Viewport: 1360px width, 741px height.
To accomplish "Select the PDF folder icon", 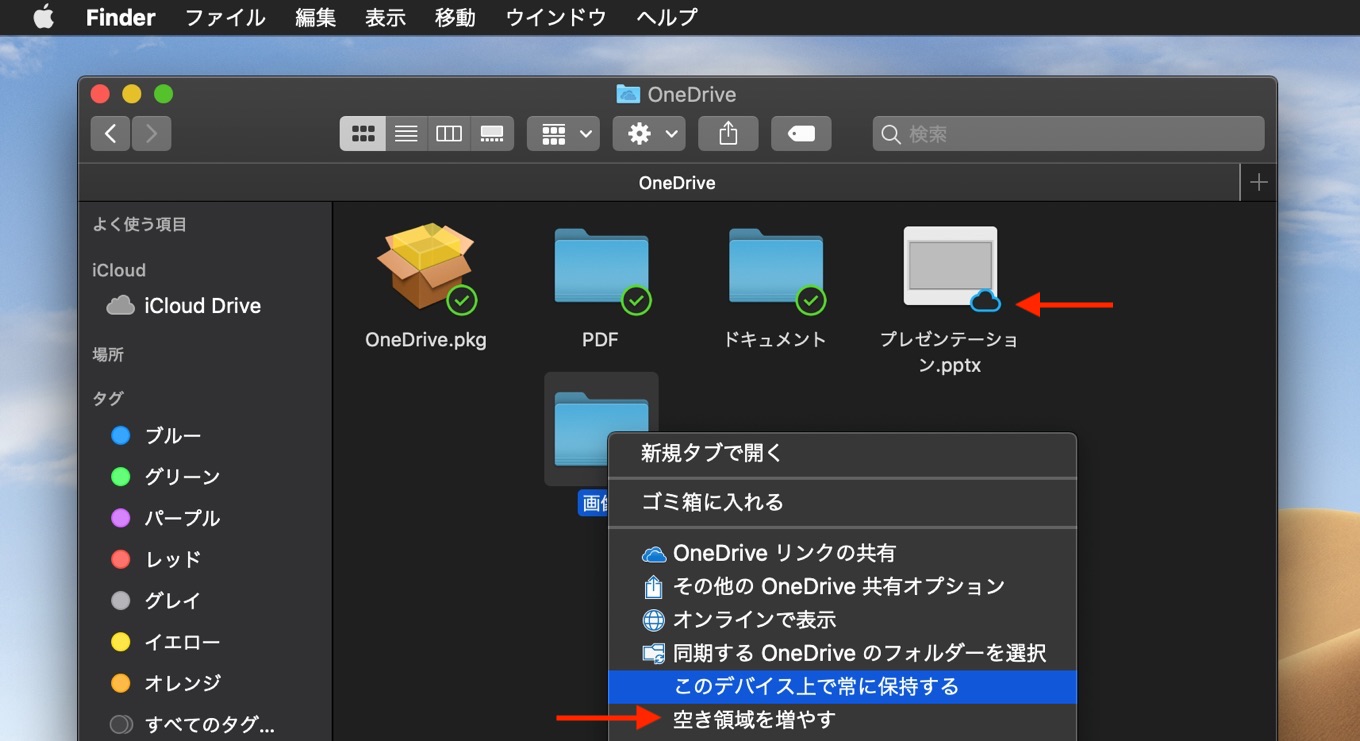I will [601, 270].
